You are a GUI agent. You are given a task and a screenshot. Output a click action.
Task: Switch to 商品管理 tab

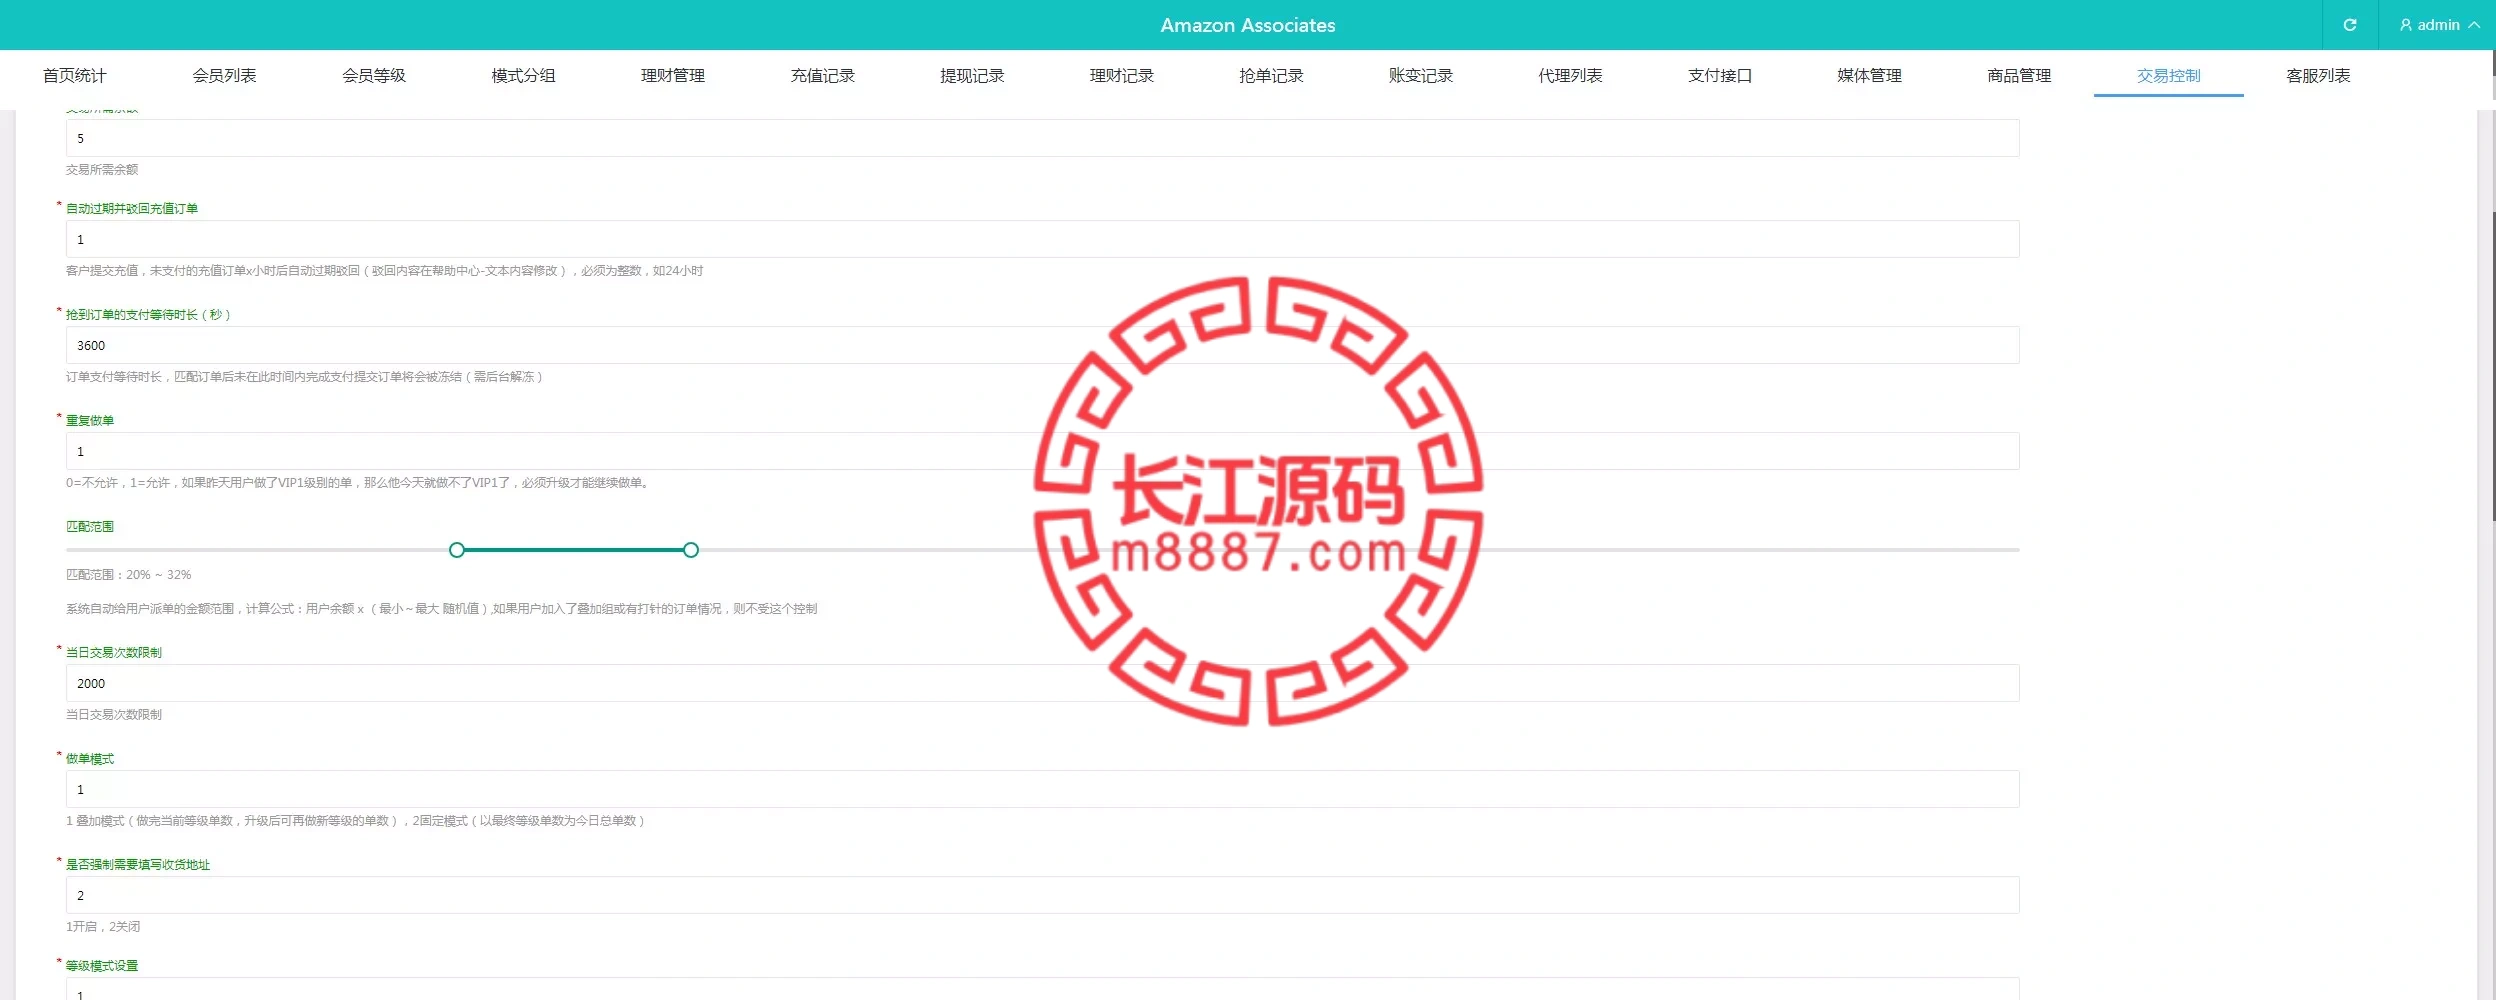click(x=2019, y=76)
